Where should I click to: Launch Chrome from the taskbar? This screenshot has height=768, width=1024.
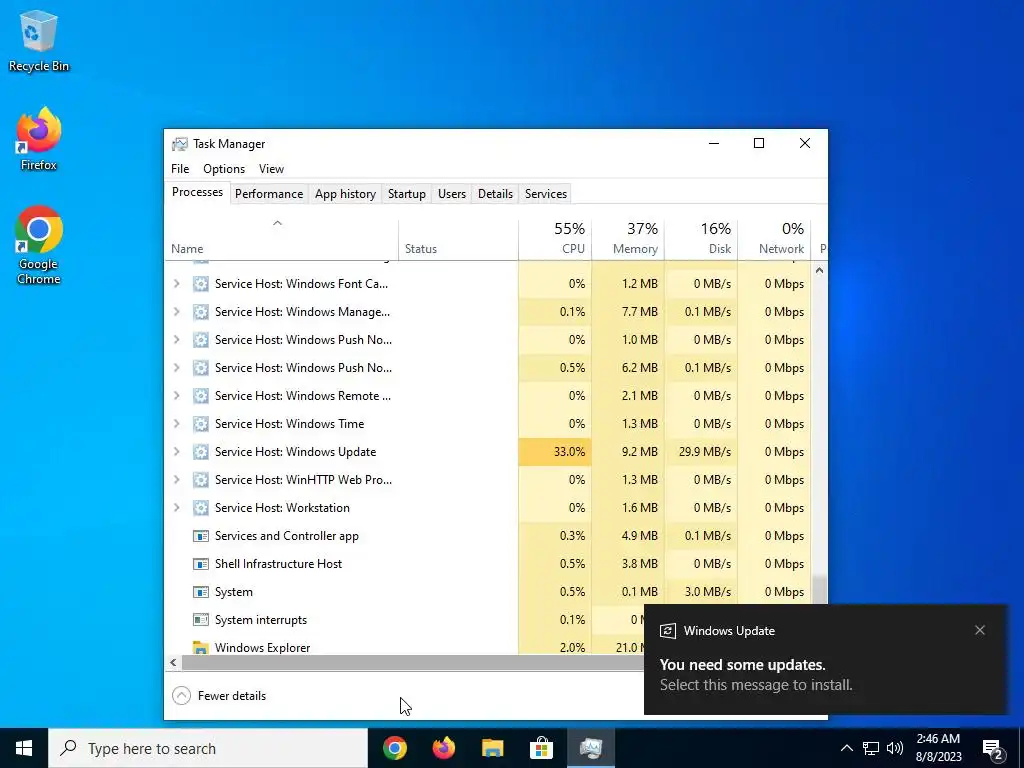point(395,748)
